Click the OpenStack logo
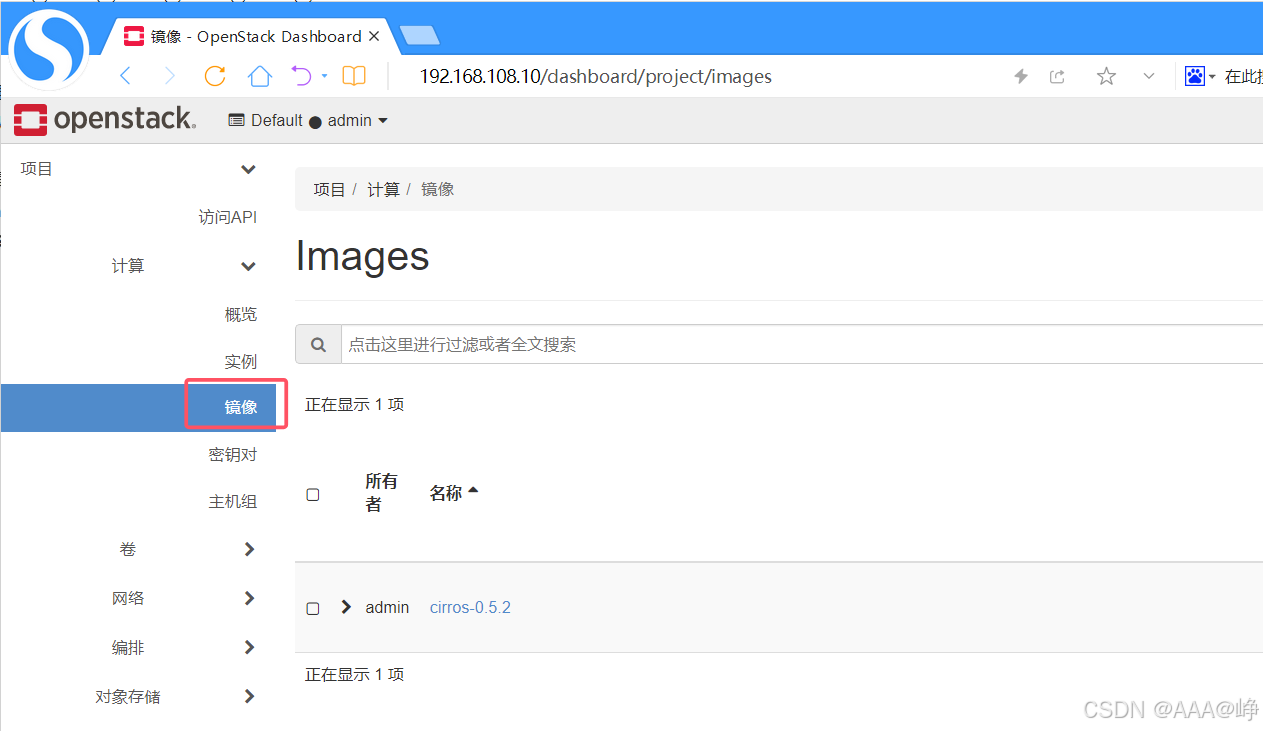Viewport: 1263px width, 731px height. tap(105, 120)
